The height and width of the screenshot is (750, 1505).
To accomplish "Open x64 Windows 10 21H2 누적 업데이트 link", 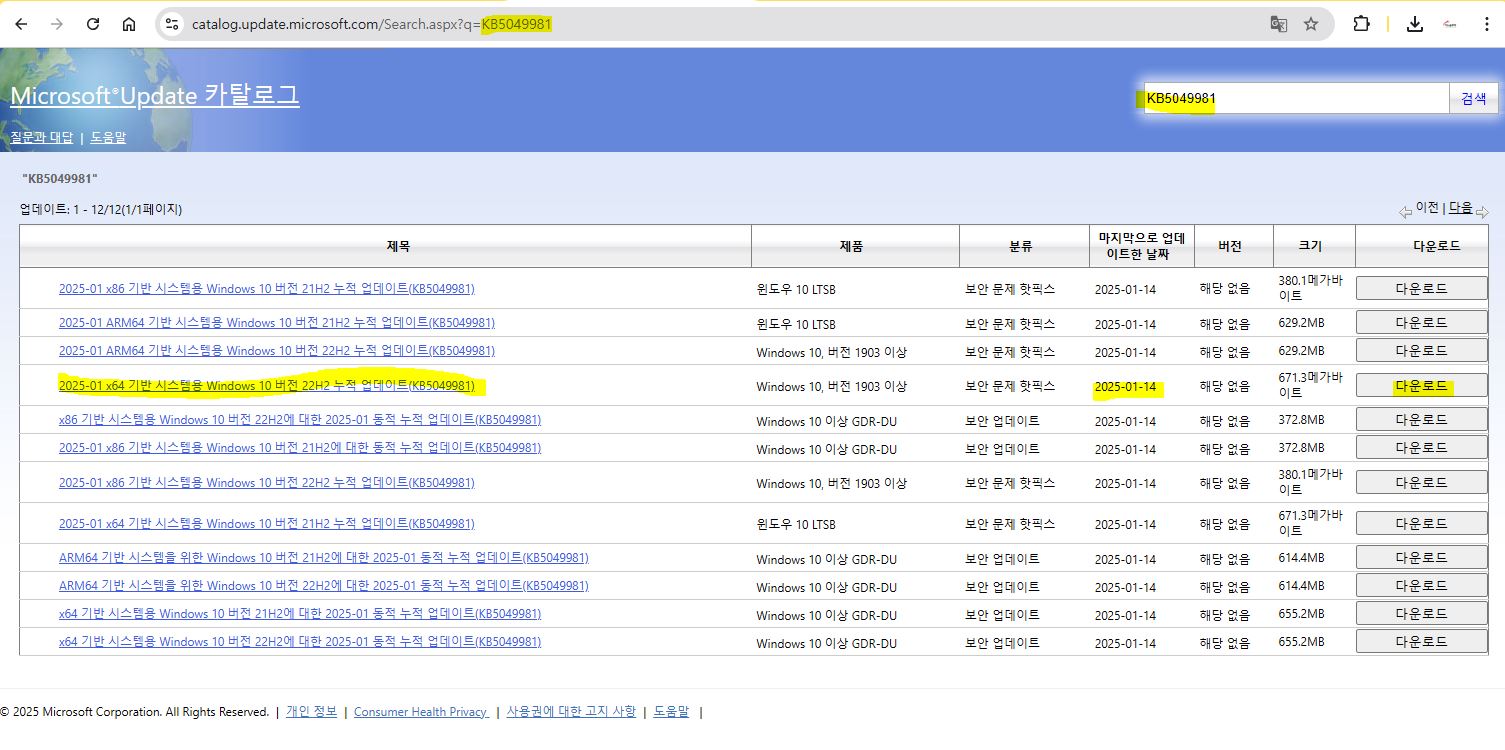I will point(266,524).
